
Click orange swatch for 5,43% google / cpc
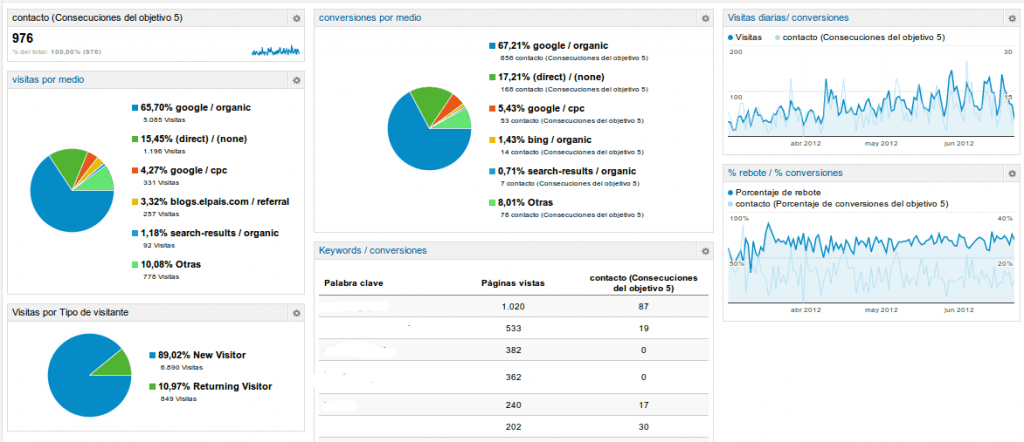pos(492,108)
